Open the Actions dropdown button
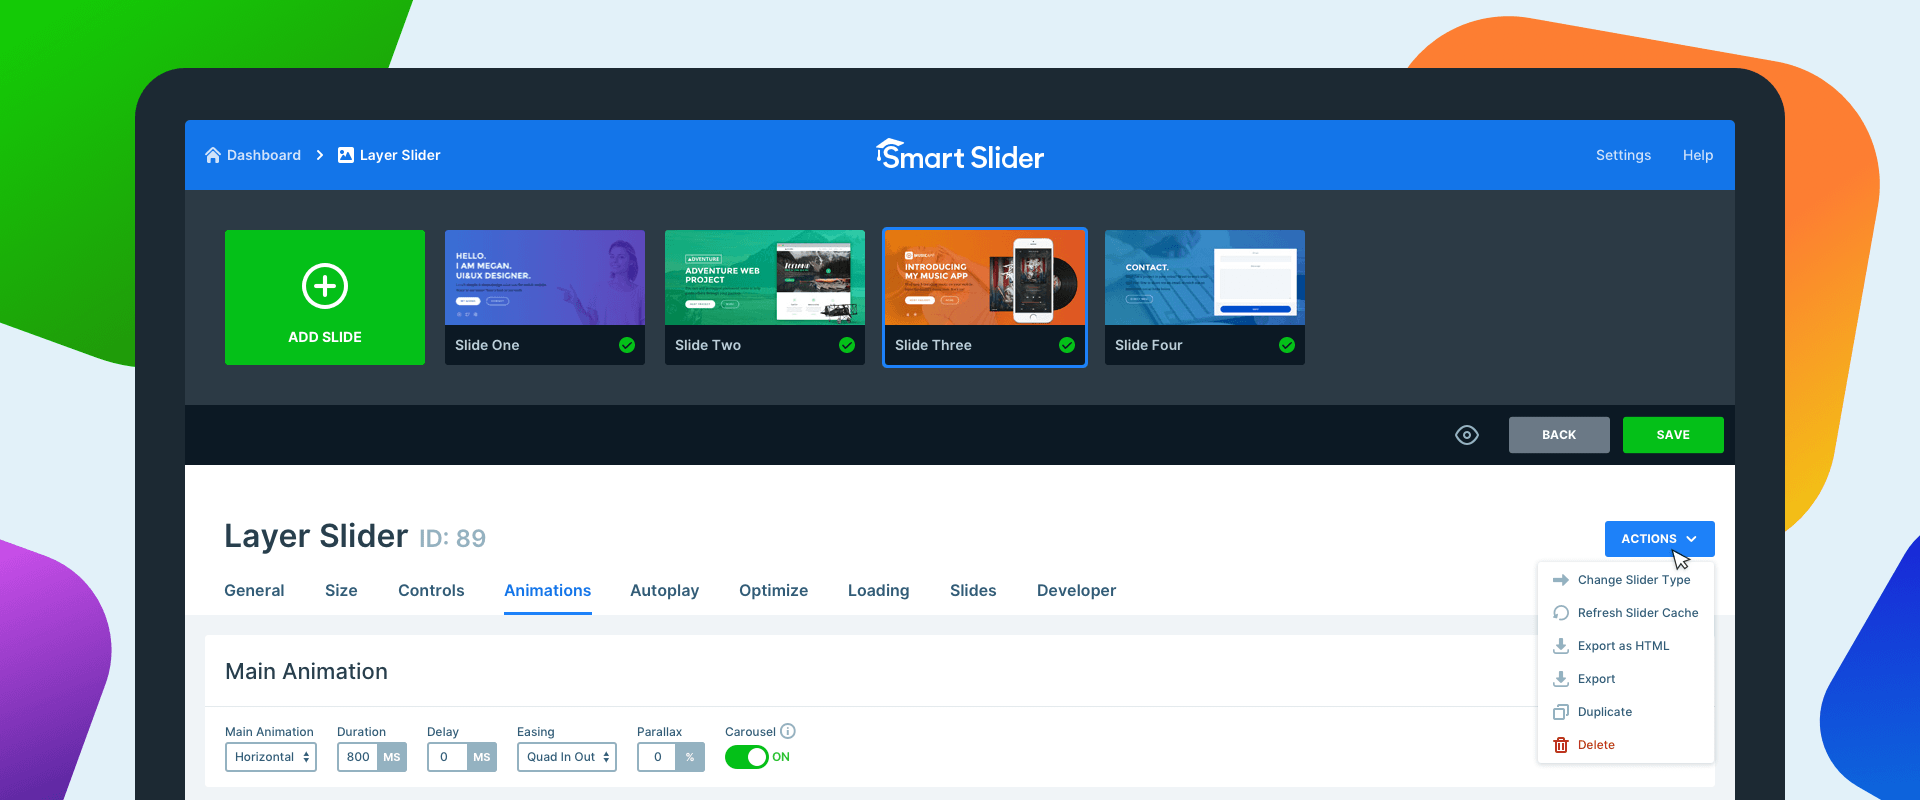1920x800 pixels. tap(1660, 539)
